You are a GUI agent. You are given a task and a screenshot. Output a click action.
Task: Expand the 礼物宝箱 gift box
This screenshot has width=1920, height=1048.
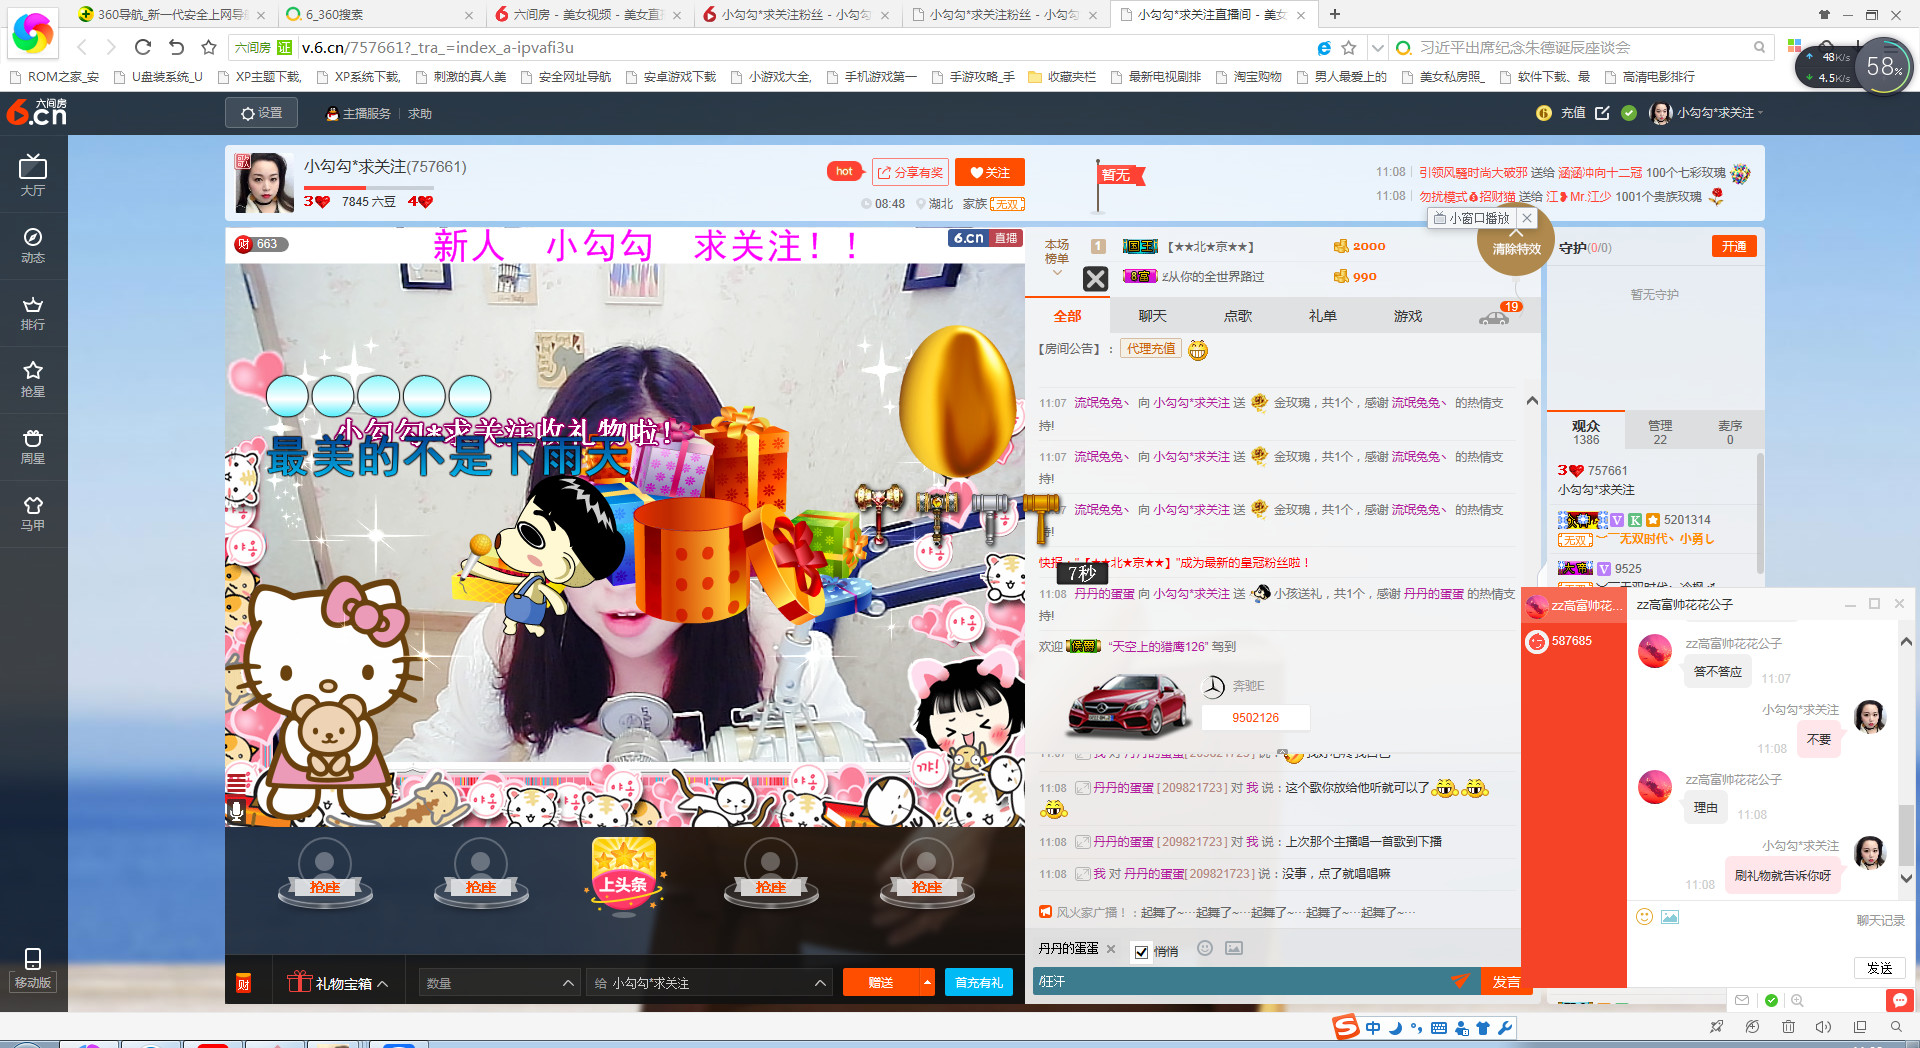(338, 983)
